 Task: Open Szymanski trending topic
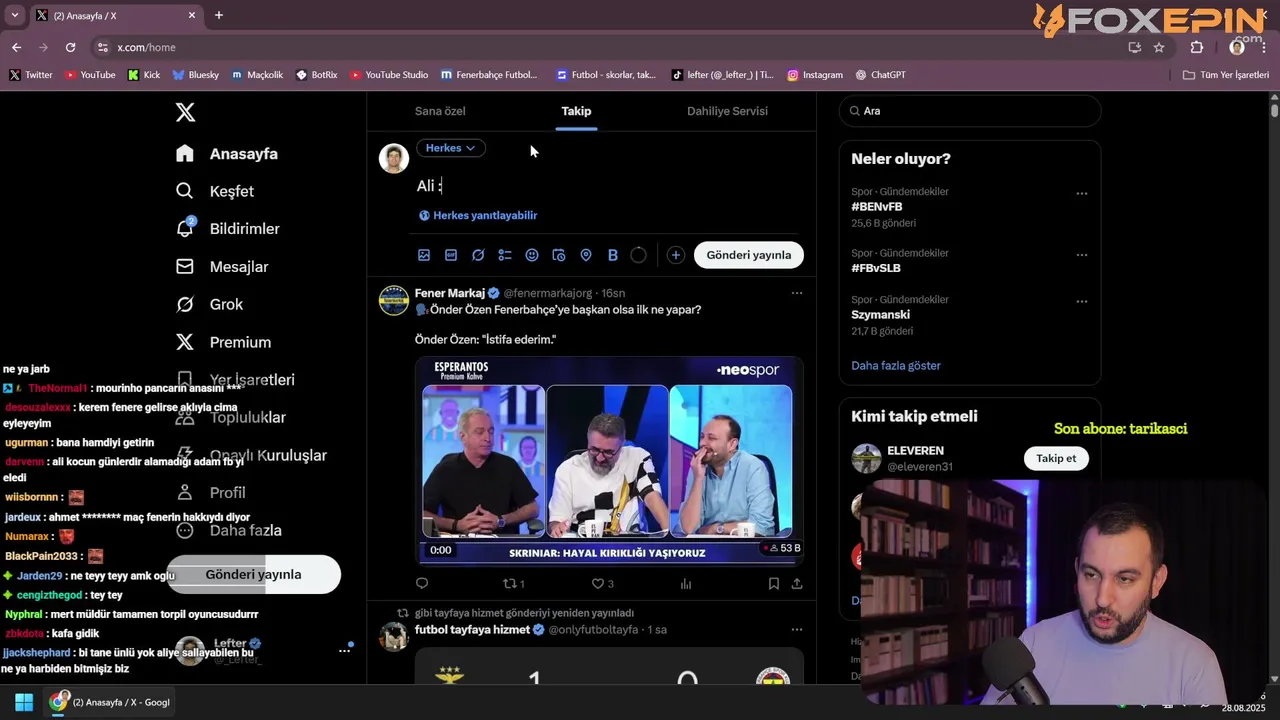pos(880,315)
